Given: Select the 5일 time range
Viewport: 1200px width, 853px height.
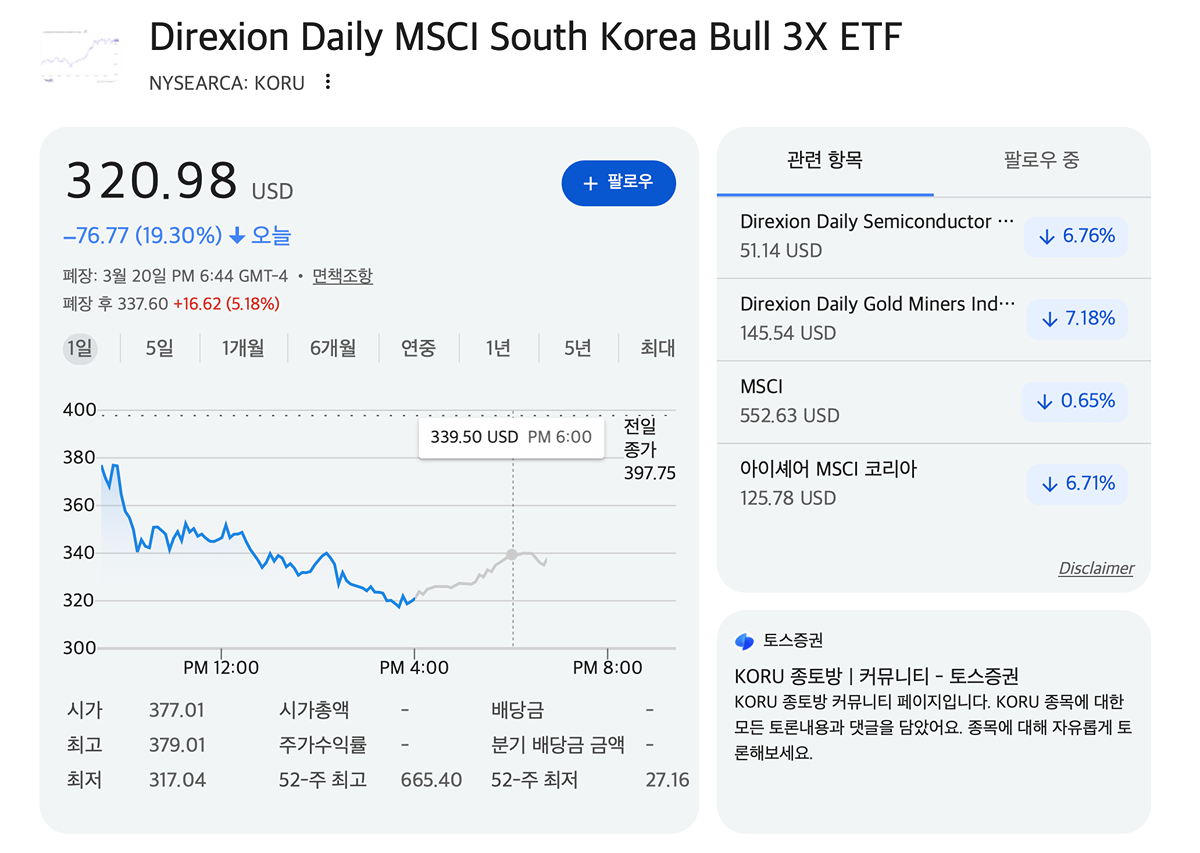Looking at the screenshot, I should (159, 348).
